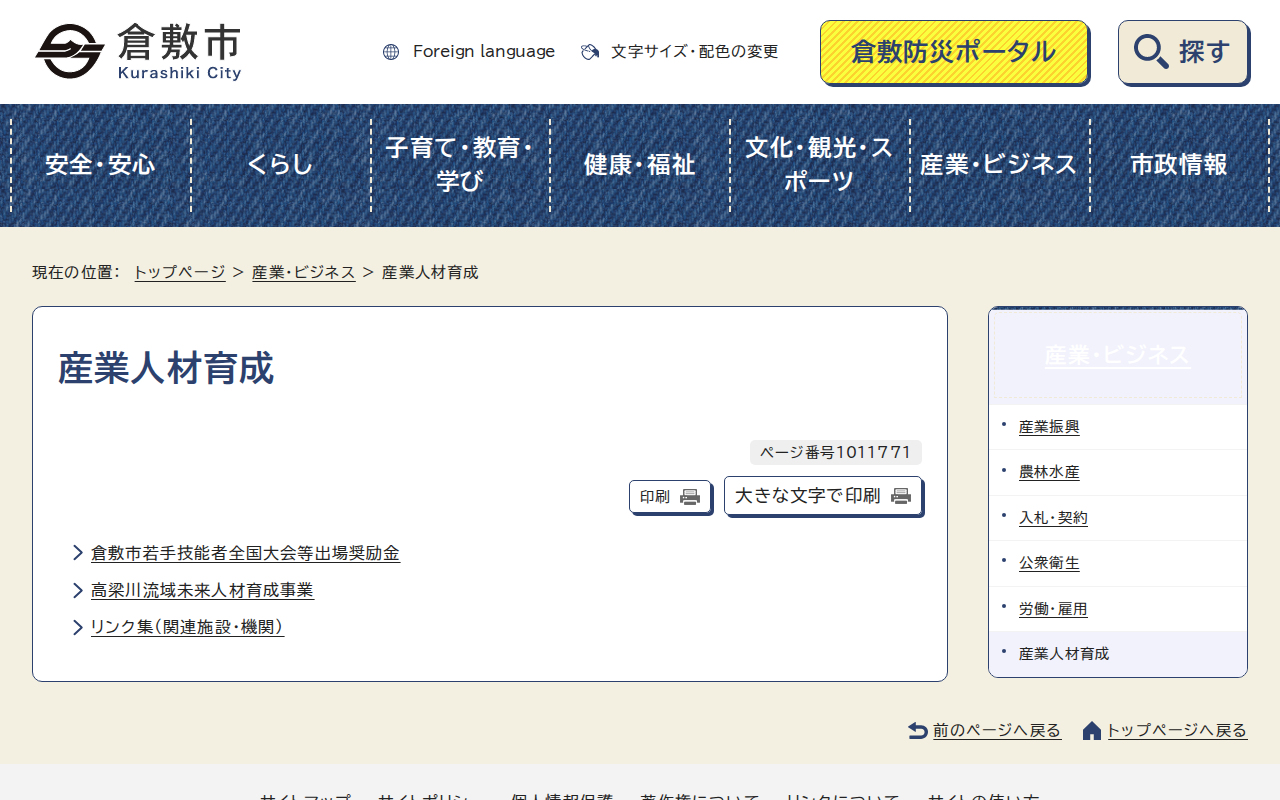Open リンク集(関連施設・機関) link

[187, 627]
